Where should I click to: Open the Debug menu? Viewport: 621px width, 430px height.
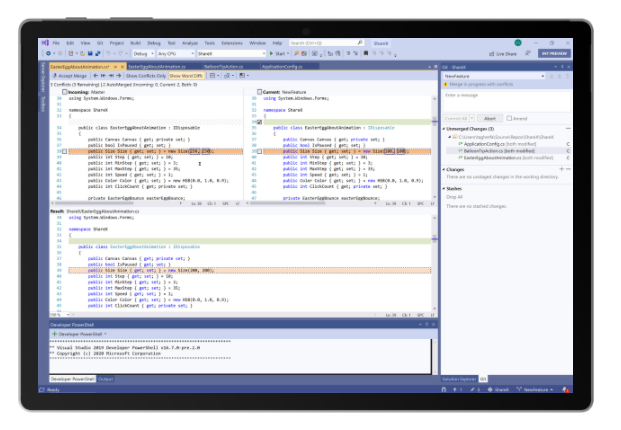tap(154, 43)
